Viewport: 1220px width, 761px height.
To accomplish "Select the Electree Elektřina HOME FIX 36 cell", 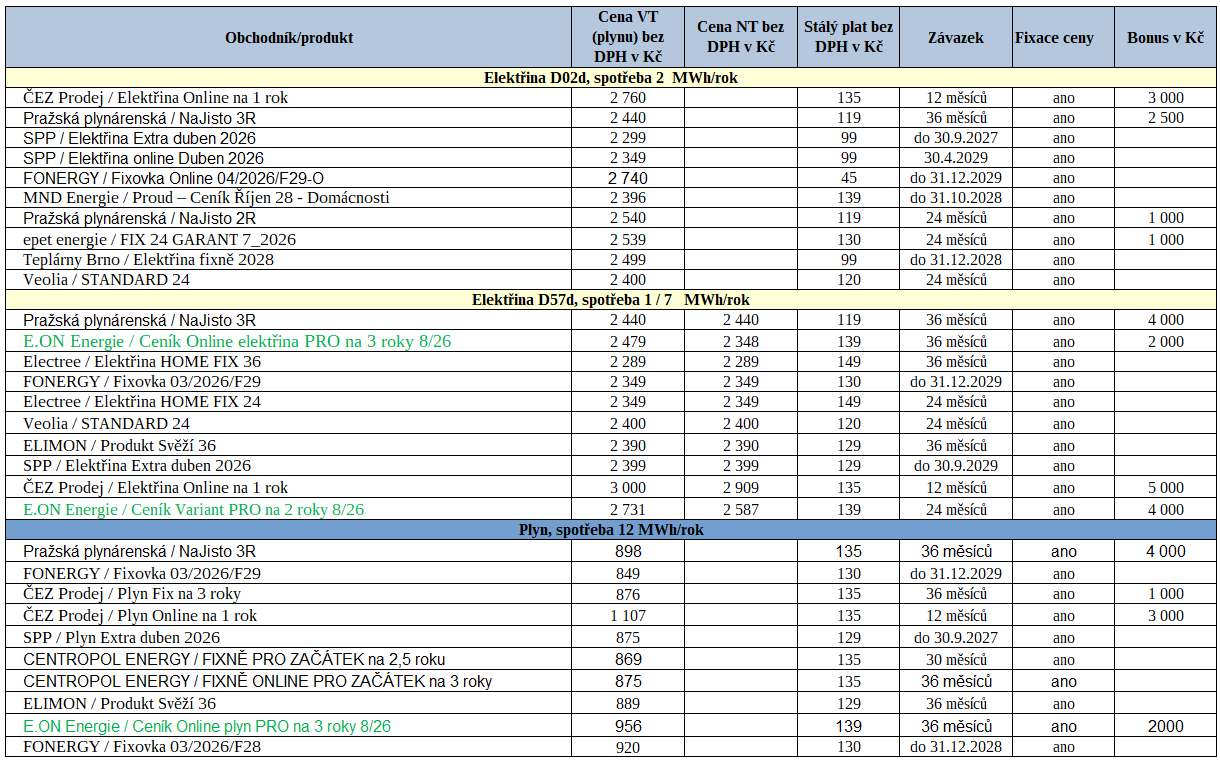I will pyautogui.click(x=289, y=361).
